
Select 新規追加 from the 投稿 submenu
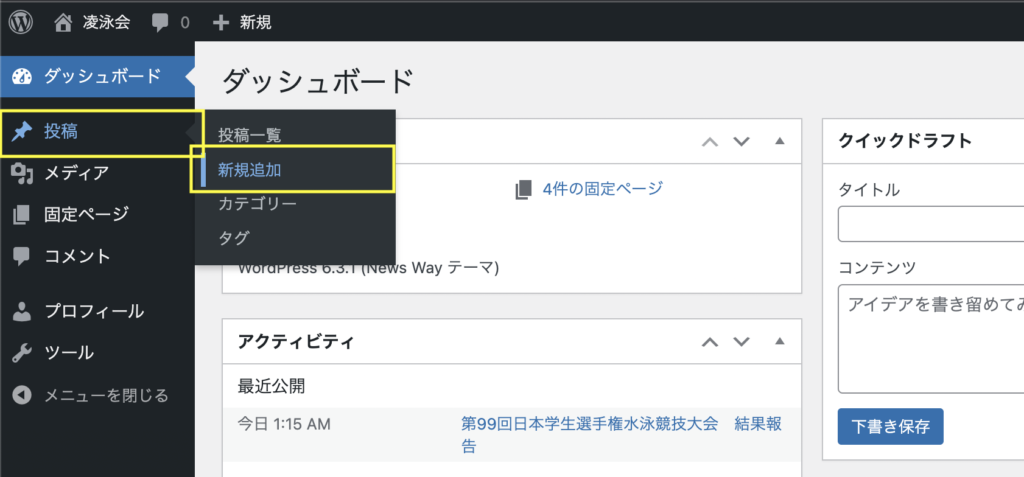point(250,169)
